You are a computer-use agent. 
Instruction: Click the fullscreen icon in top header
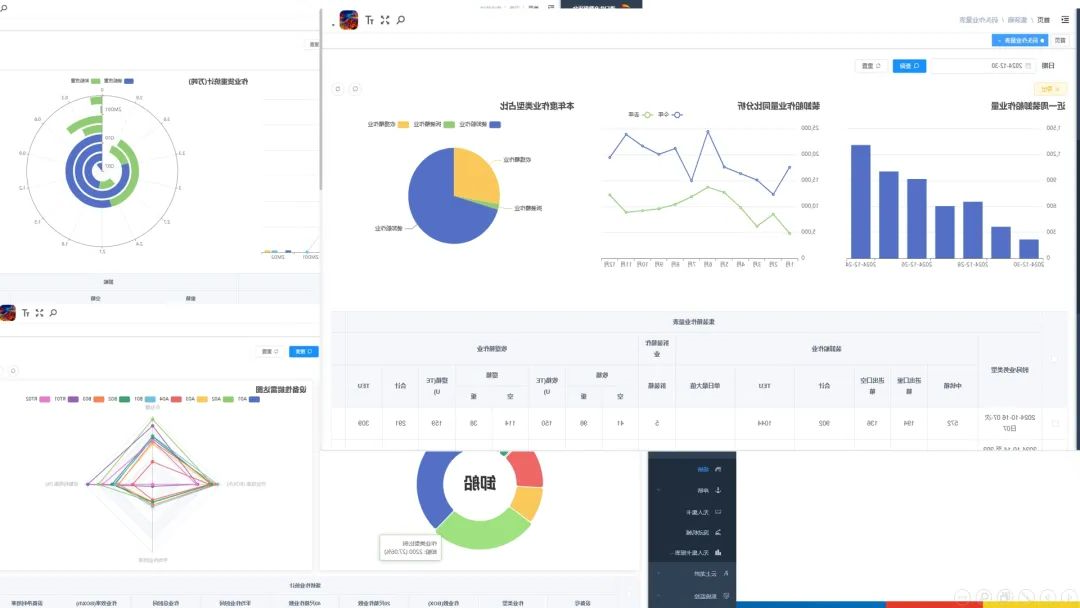tap(385, 20)
